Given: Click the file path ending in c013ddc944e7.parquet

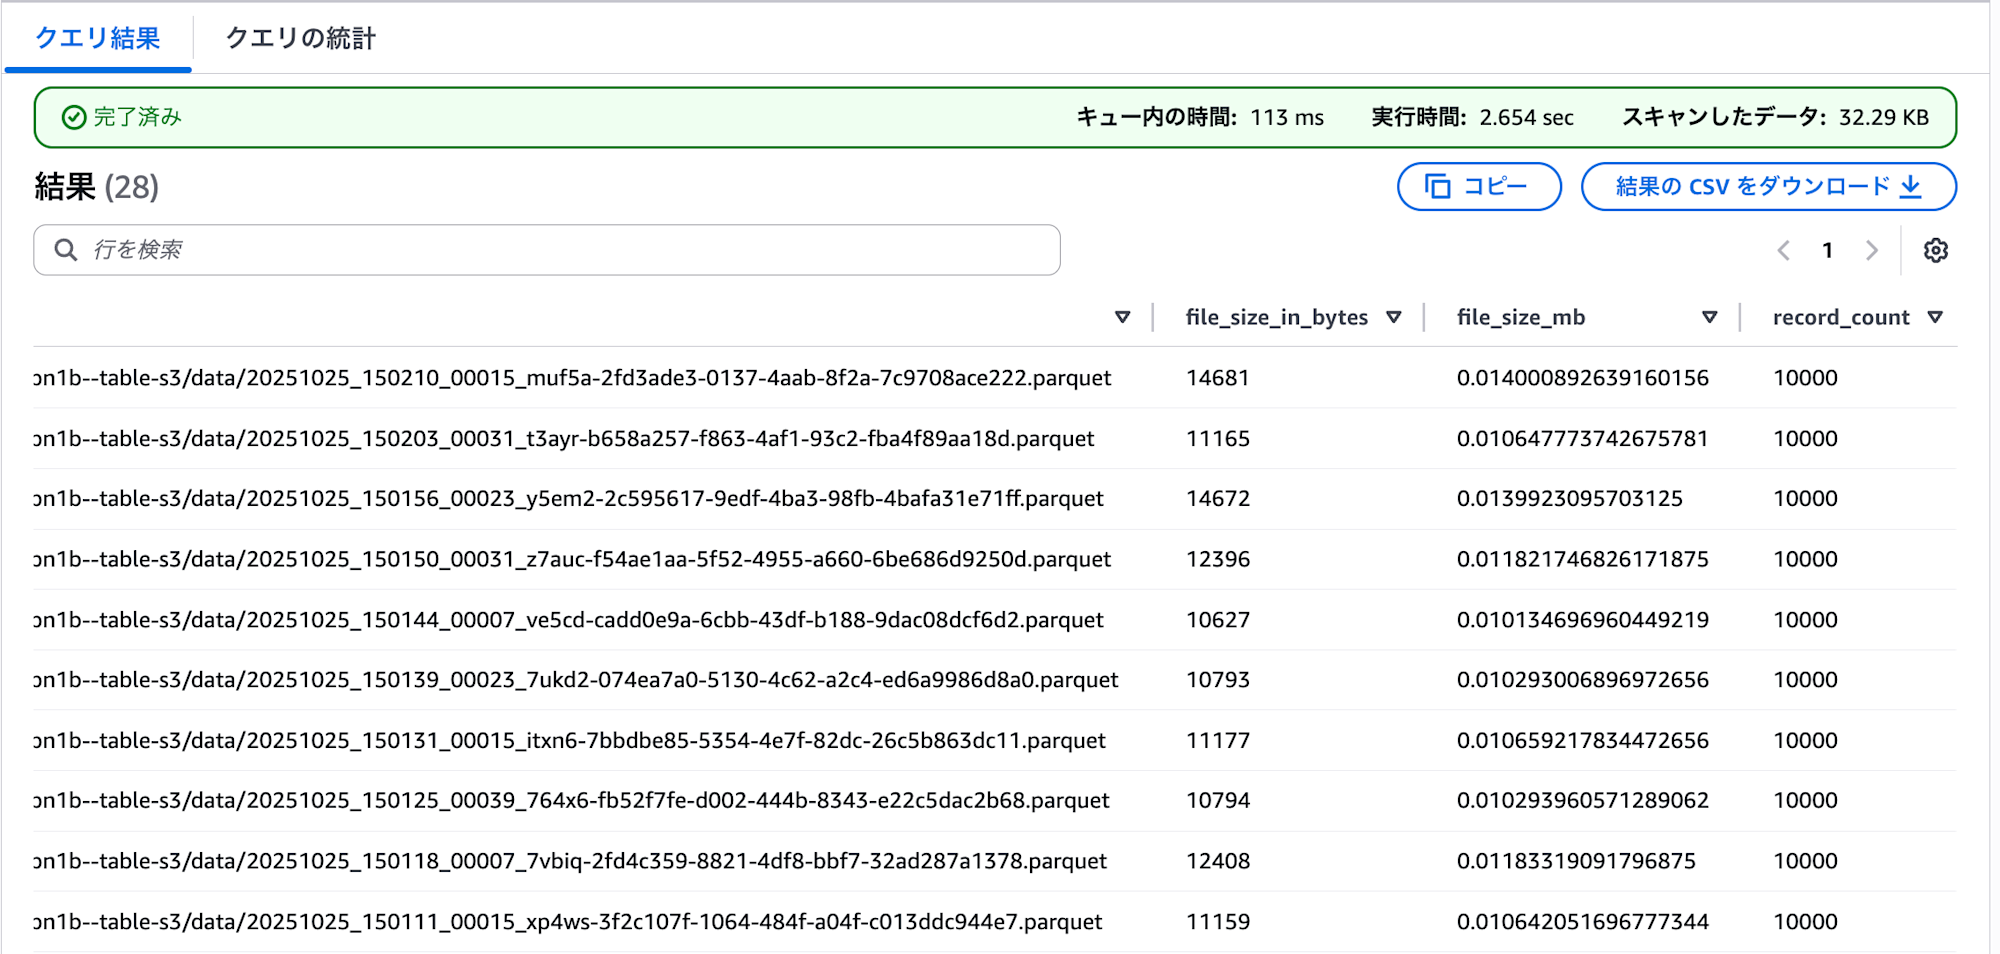Looking at the screenshot, I should click(568, 921).
